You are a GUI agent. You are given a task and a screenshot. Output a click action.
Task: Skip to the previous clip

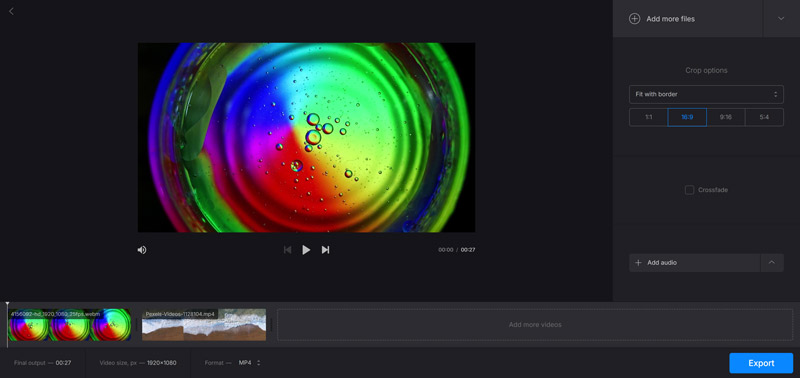point(287,250)
